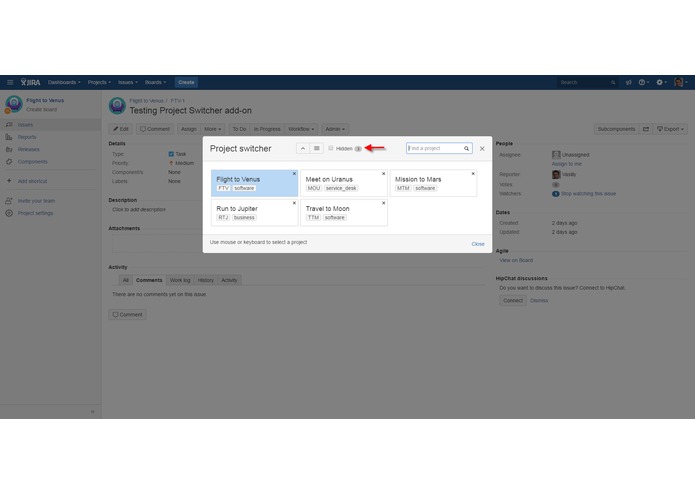Click the collapse arrow in Project switcher
This screenshot has width=695, height=494.
(303, 148)
